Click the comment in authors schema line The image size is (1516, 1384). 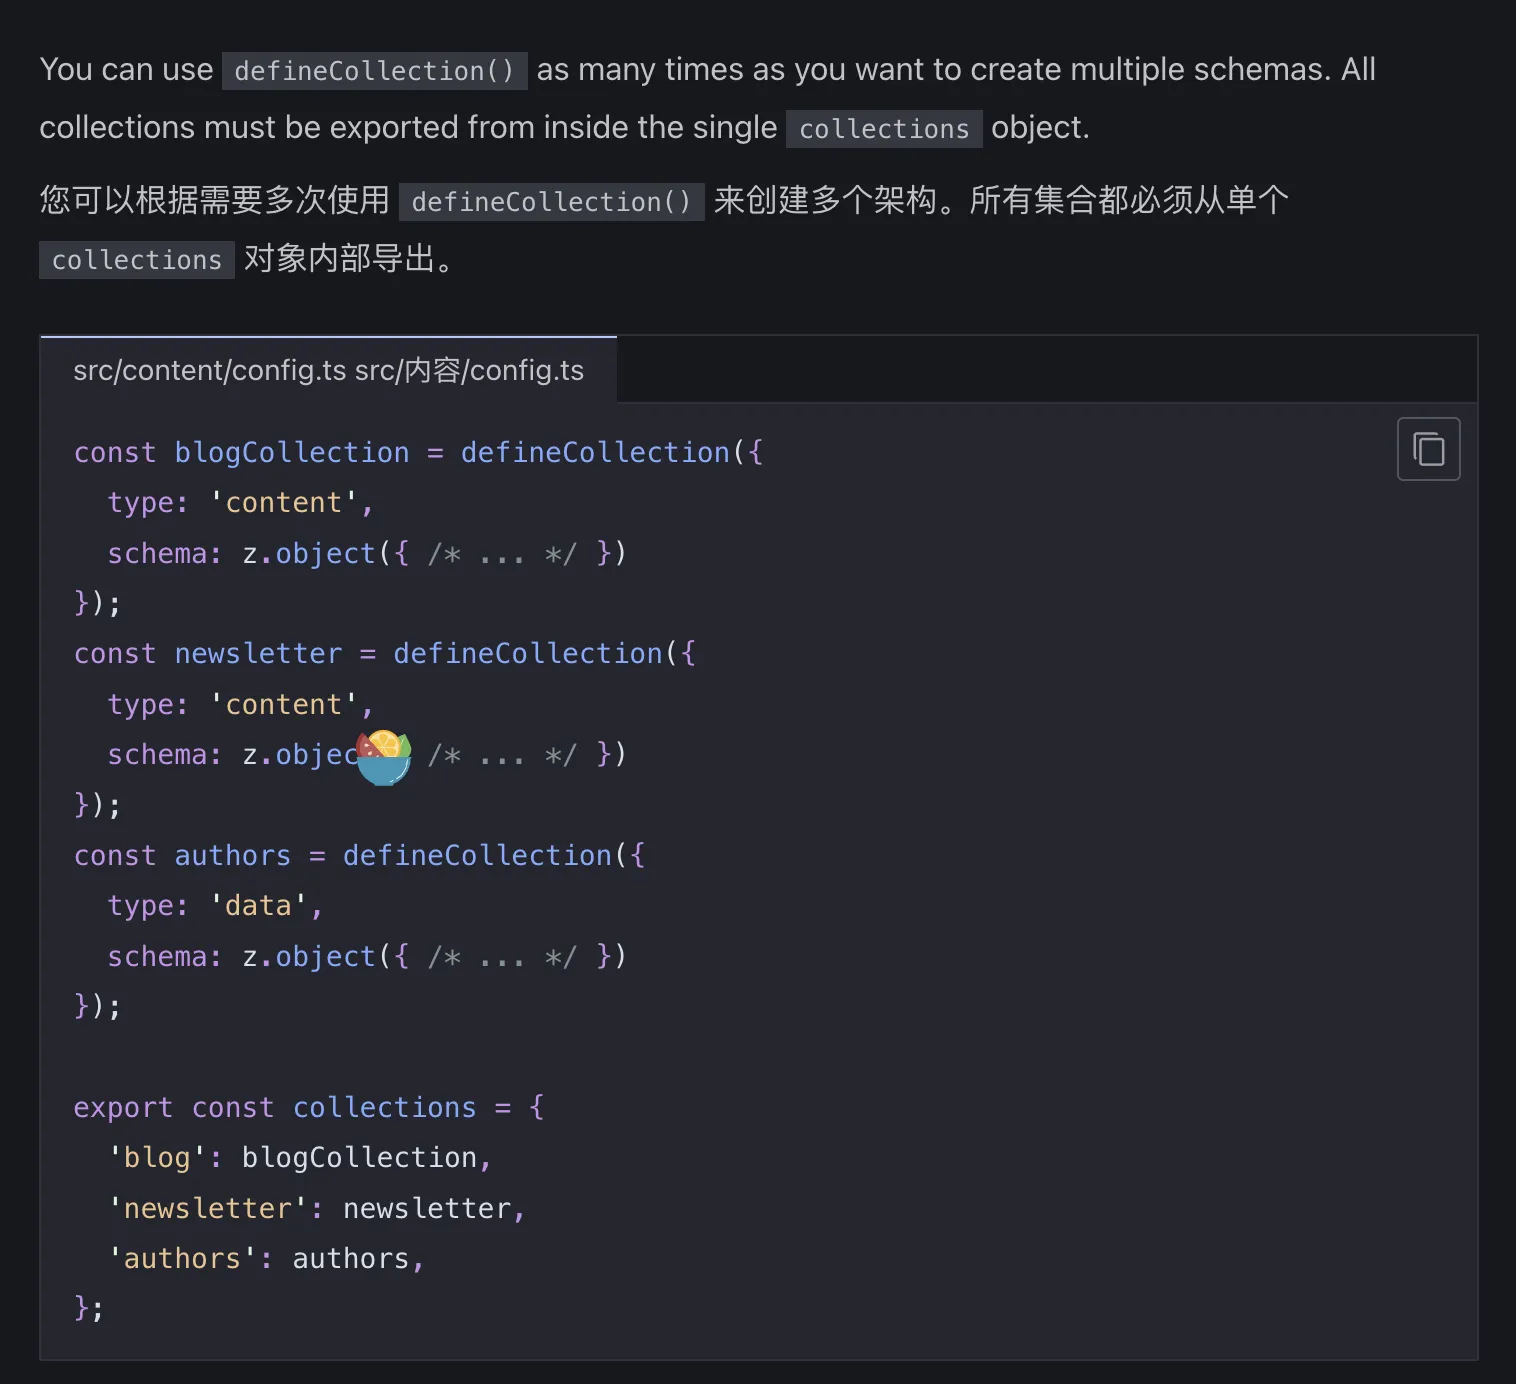(502, 956)
